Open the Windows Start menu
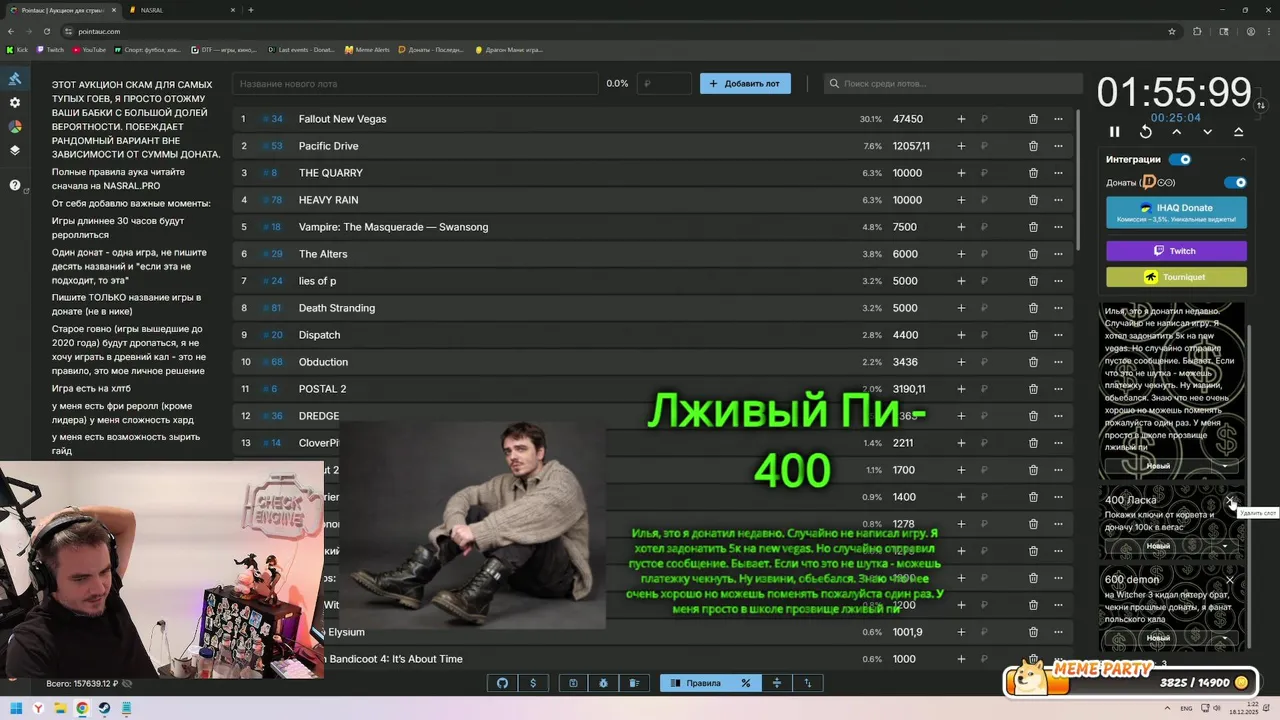This screenshot has width=1280, height=720. pos(17,708)
